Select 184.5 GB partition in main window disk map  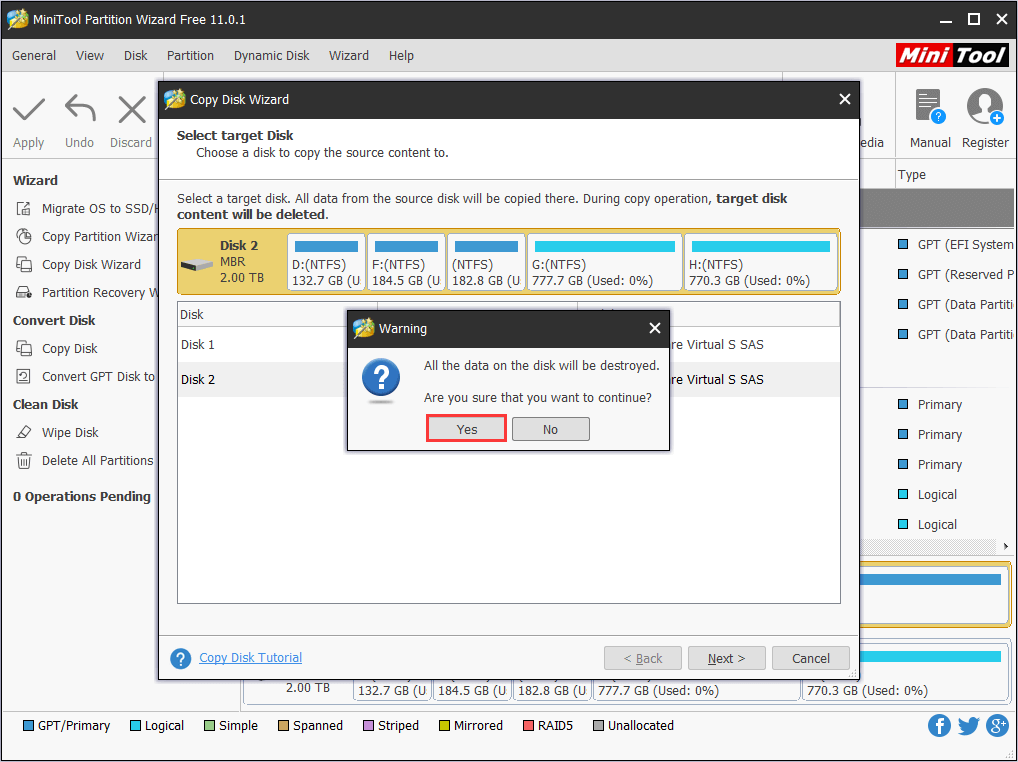(x=472, y=689)
